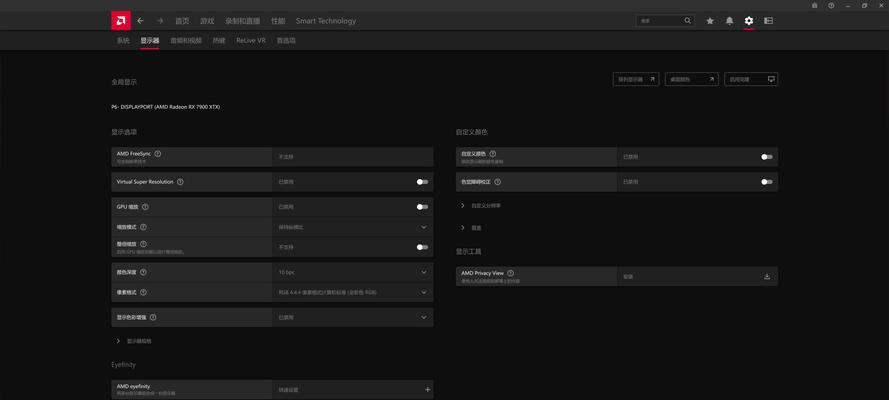Show help for AMD Privacy View

point(510,273)
